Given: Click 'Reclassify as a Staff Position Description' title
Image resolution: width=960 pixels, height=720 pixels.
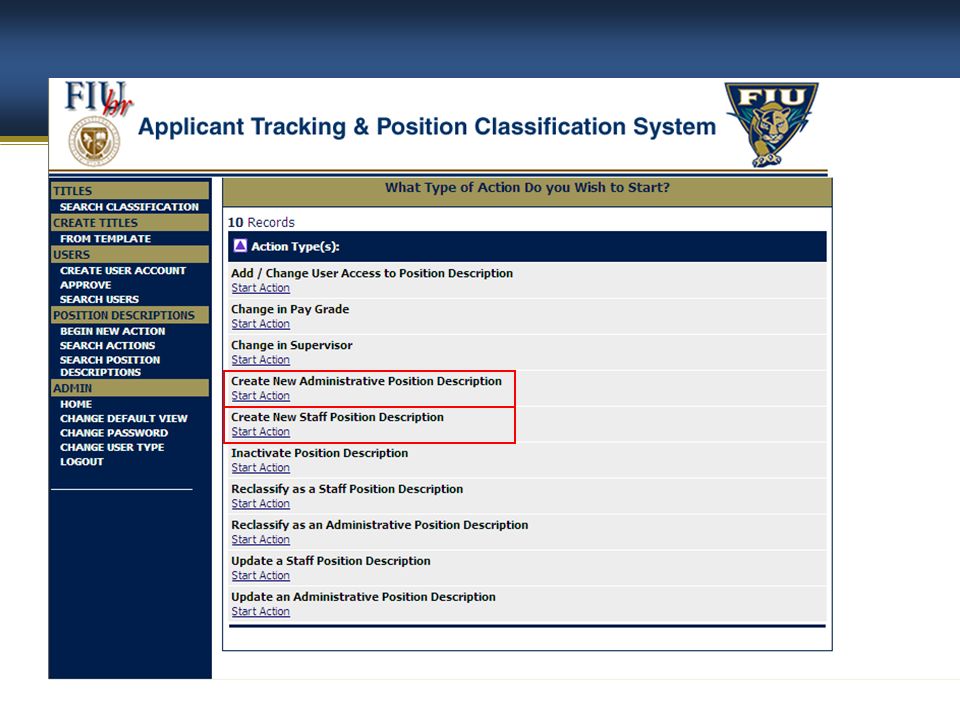Looking at the screenshot, I should (347, 489).
